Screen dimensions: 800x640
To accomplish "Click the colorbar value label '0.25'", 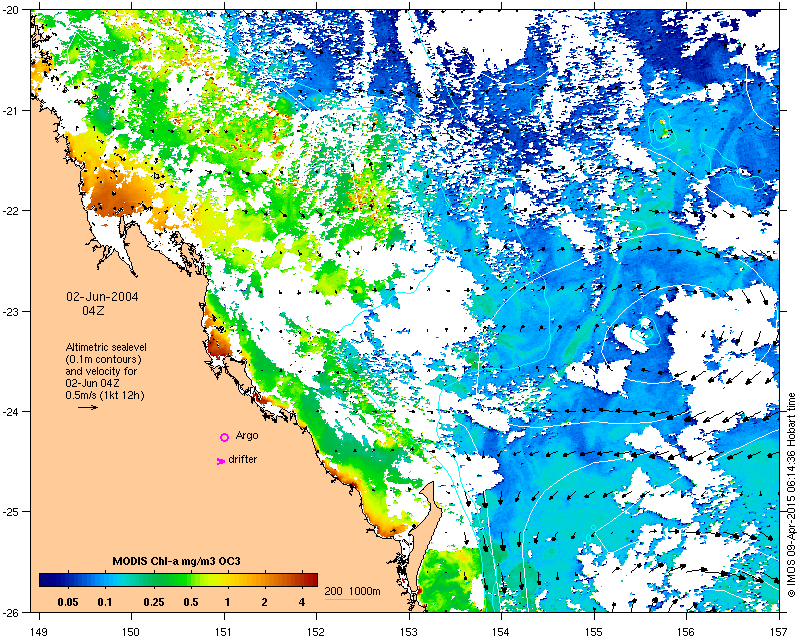I will tap(154, 602).
